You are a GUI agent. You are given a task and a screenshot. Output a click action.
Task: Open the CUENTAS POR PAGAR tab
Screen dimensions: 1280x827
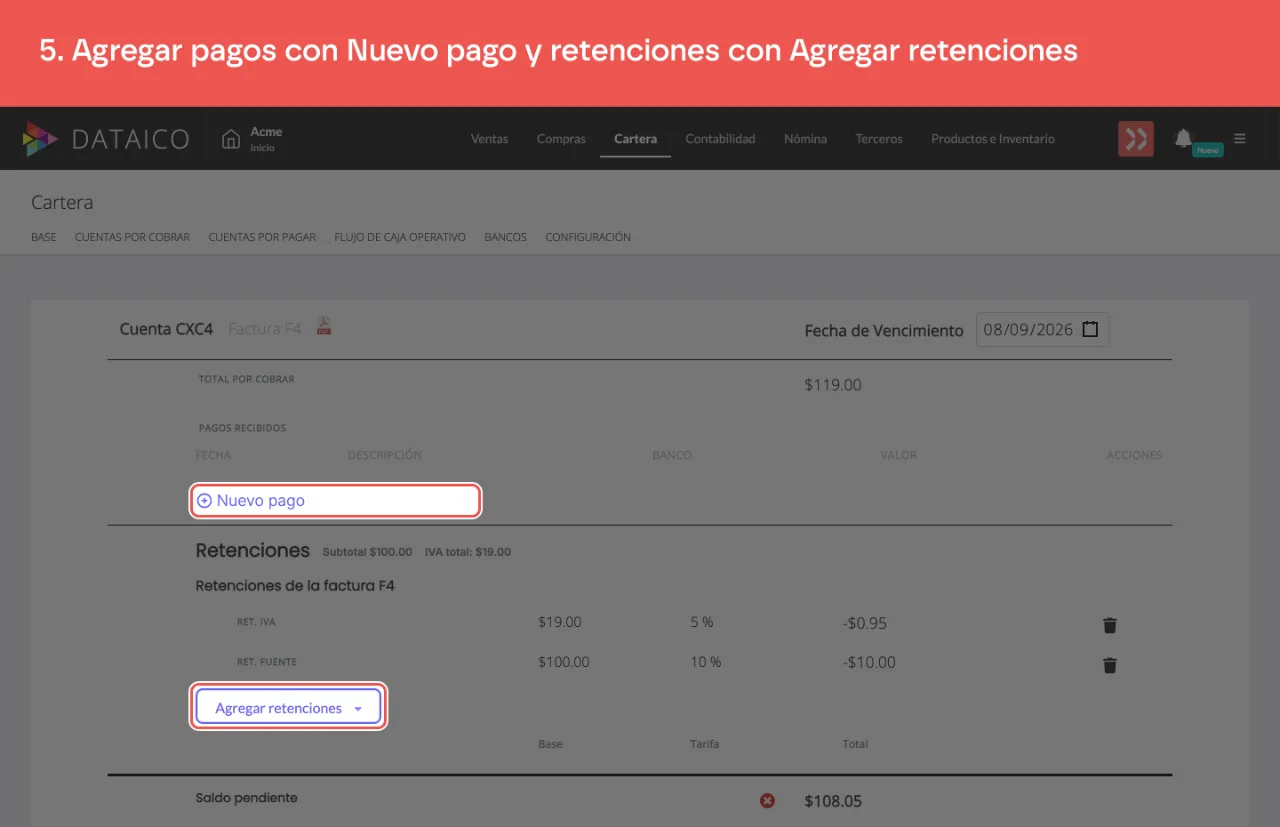click(262, 237)
